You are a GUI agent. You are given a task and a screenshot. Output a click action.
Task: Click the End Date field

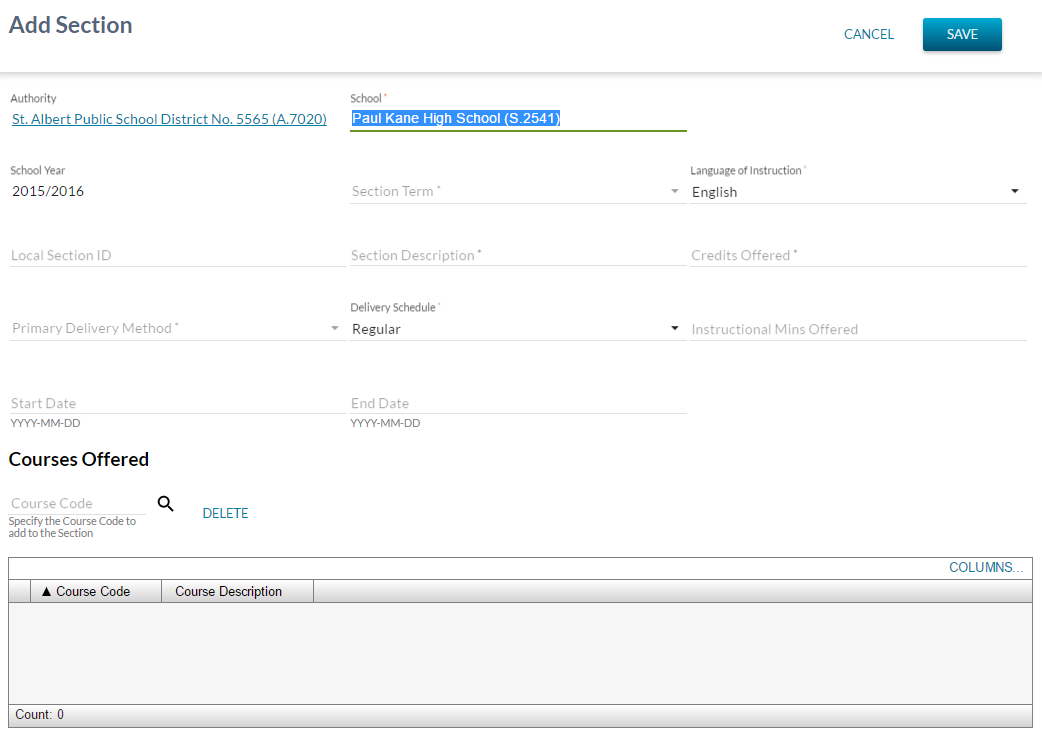coord(517,404)
